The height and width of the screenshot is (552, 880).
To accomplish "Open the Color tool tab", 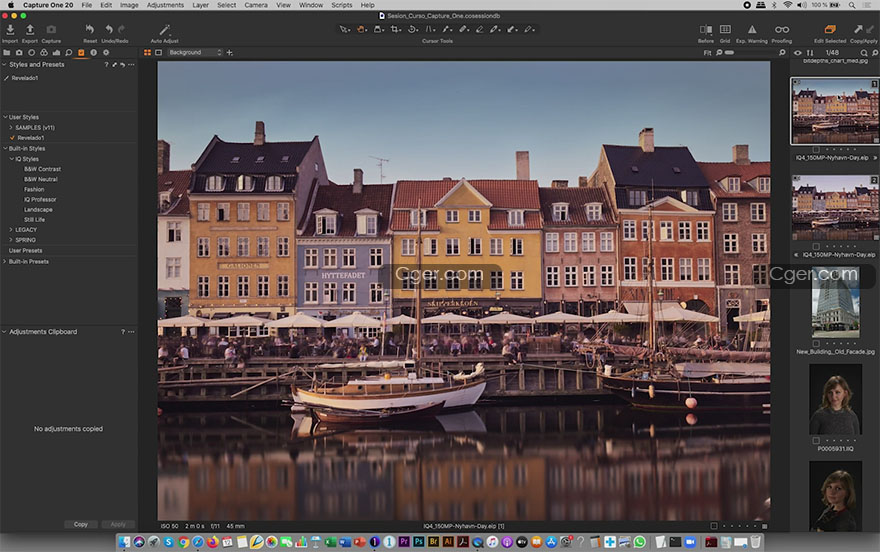I will 44,52.
